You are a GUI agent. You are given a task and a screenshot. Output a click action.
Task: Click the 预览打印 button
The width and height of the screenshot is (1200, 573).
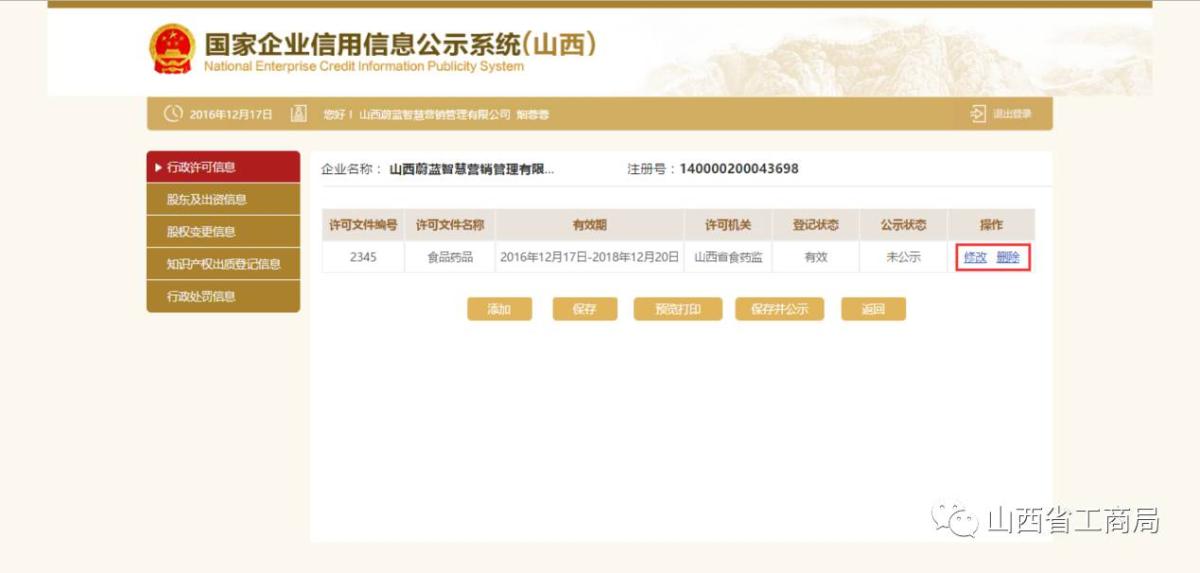677,309
